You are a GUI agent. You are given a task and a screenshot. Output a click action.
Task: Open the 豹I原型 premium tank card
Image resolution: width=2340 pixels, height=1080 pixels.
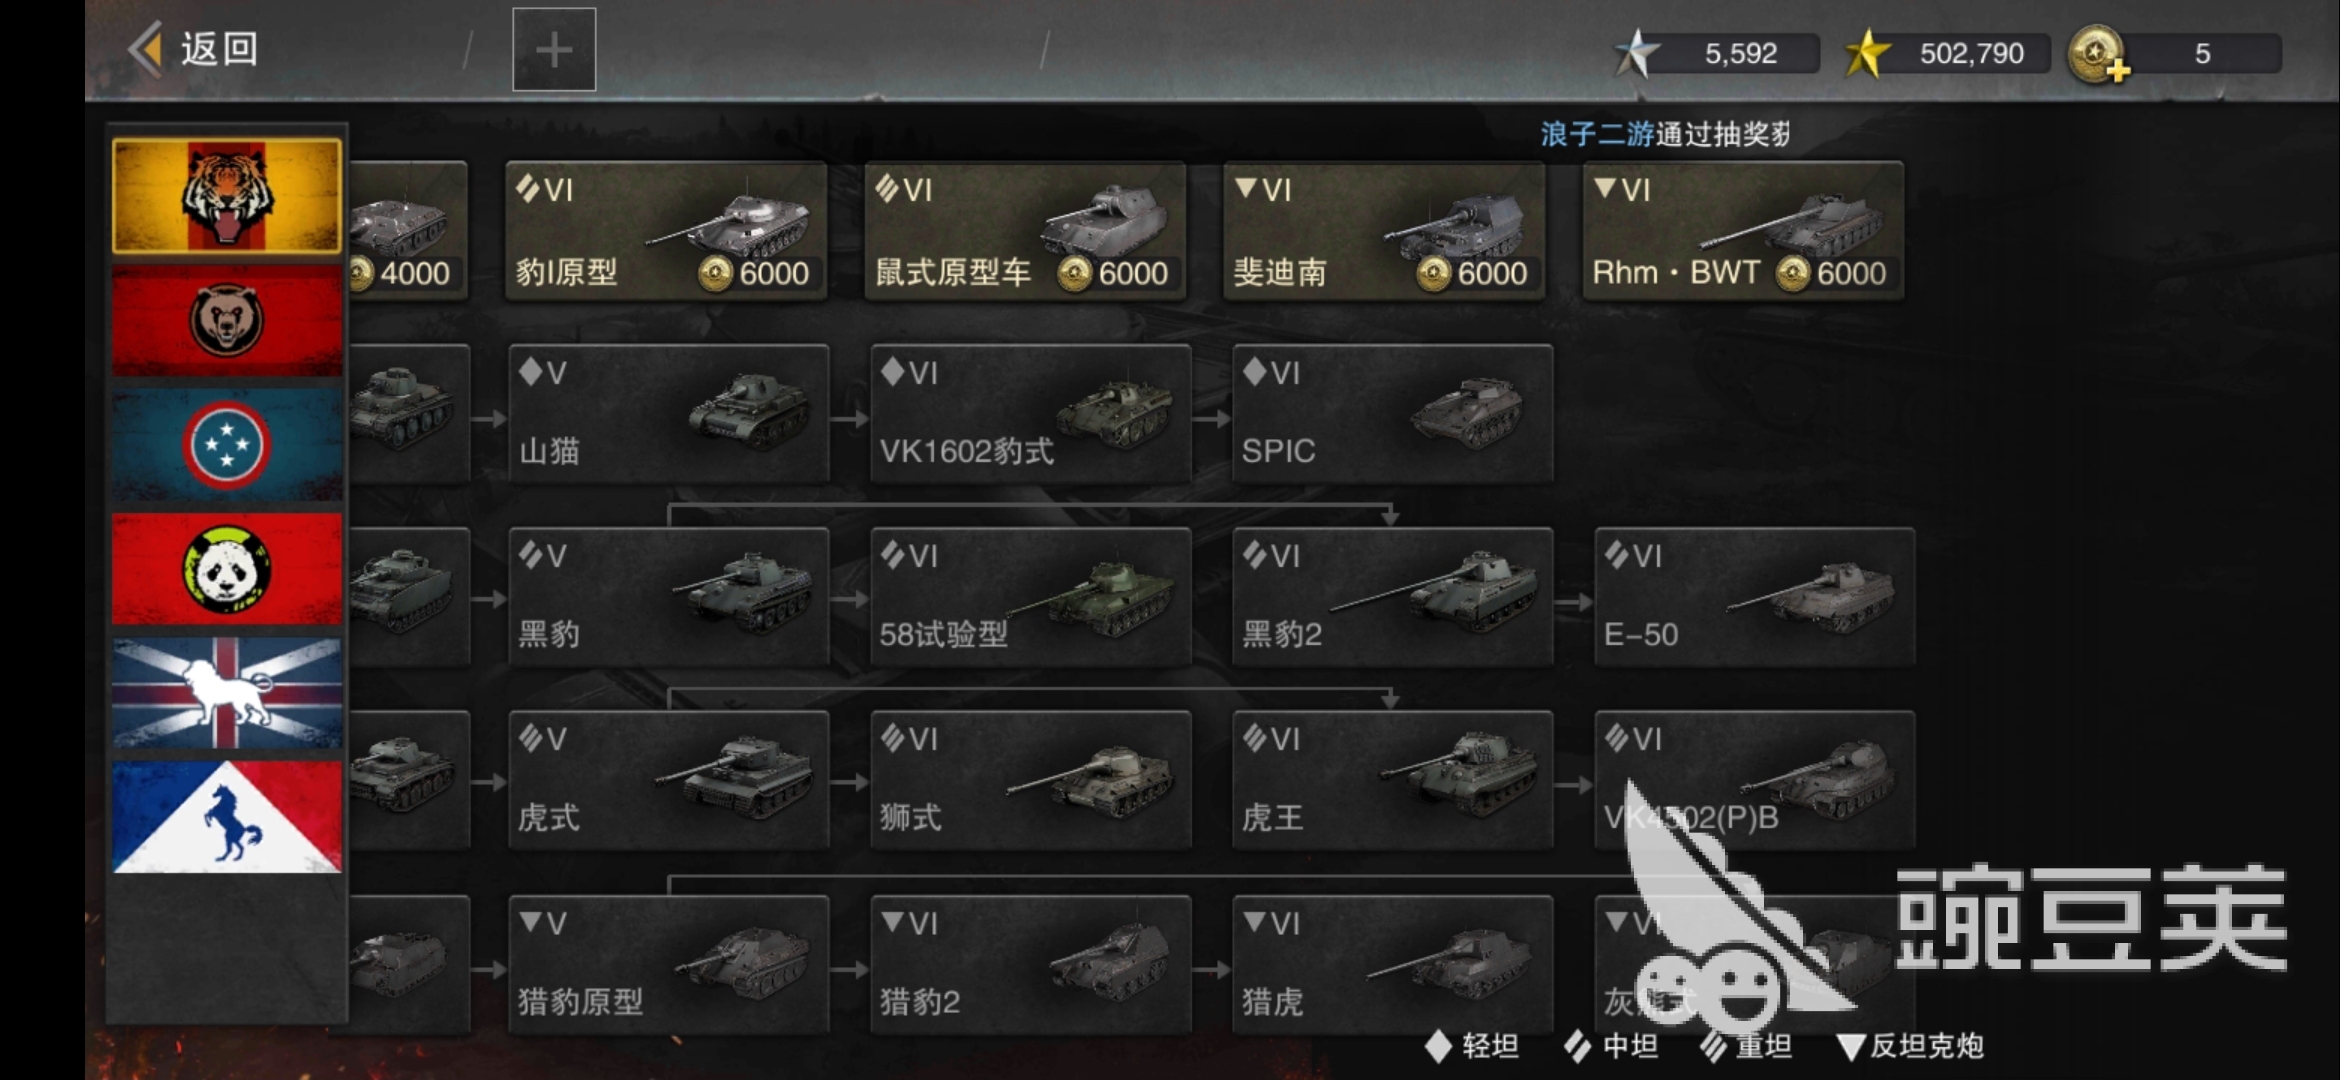(x=666, y=231)
